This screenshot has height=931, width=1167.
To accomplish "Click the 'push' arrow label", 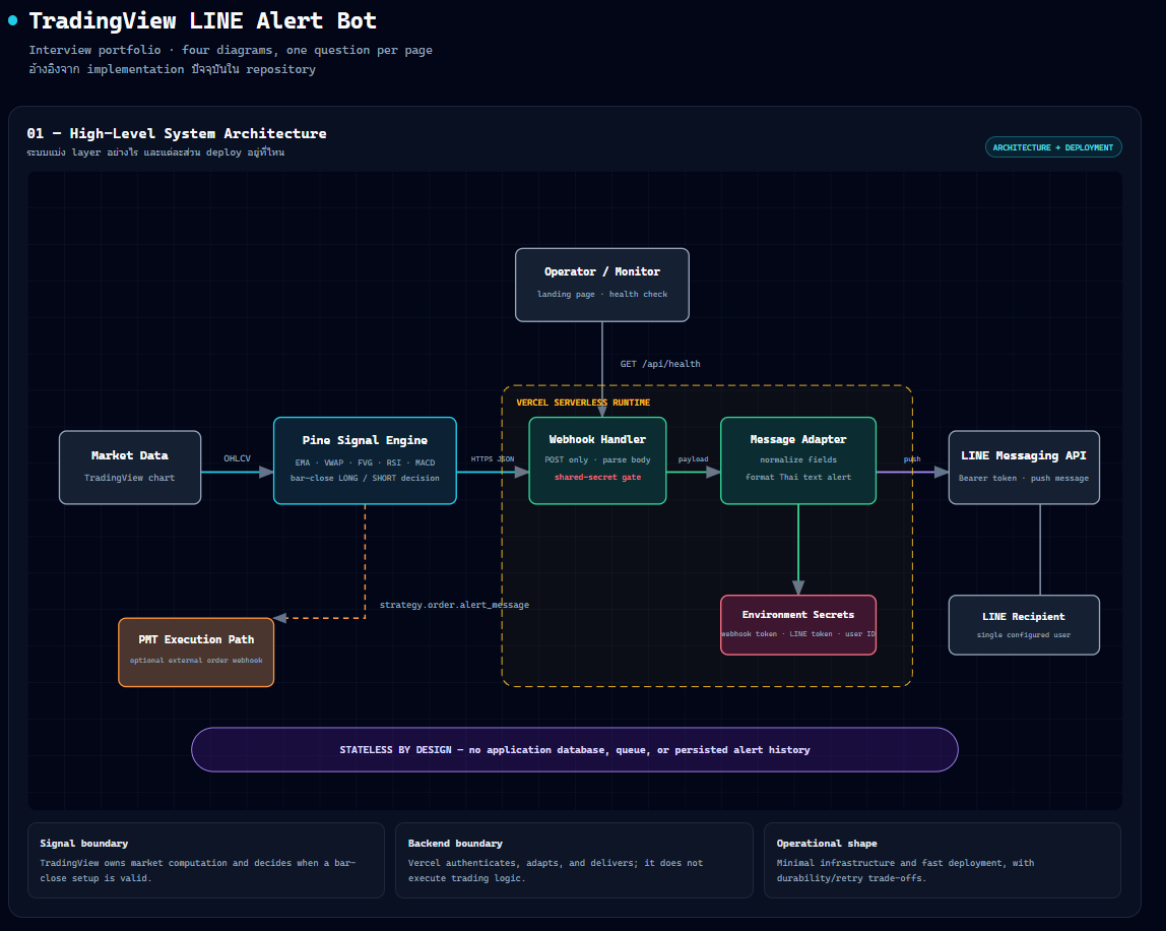I will [912, 459].
